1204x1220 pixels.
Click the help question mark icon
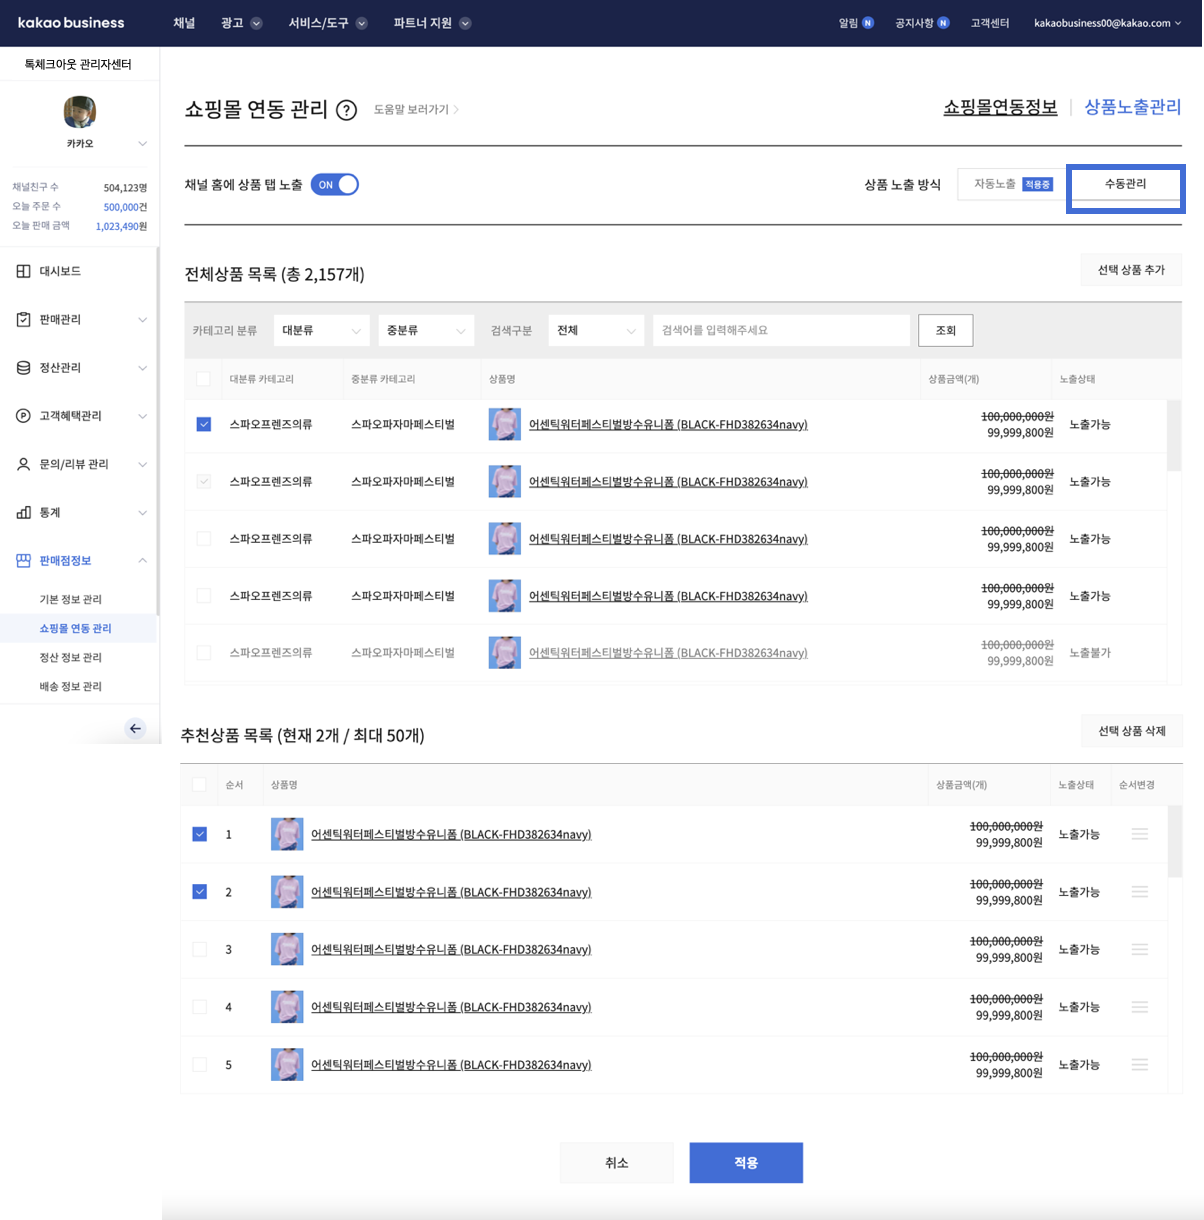pos(346,110)
